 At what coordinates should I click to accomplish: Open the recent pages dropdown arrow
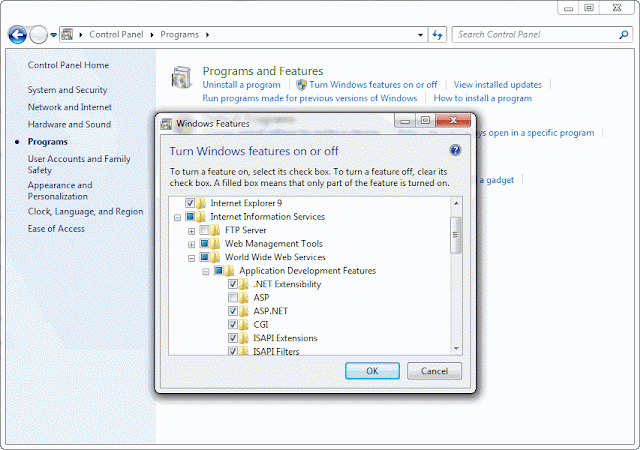[53, 35]
